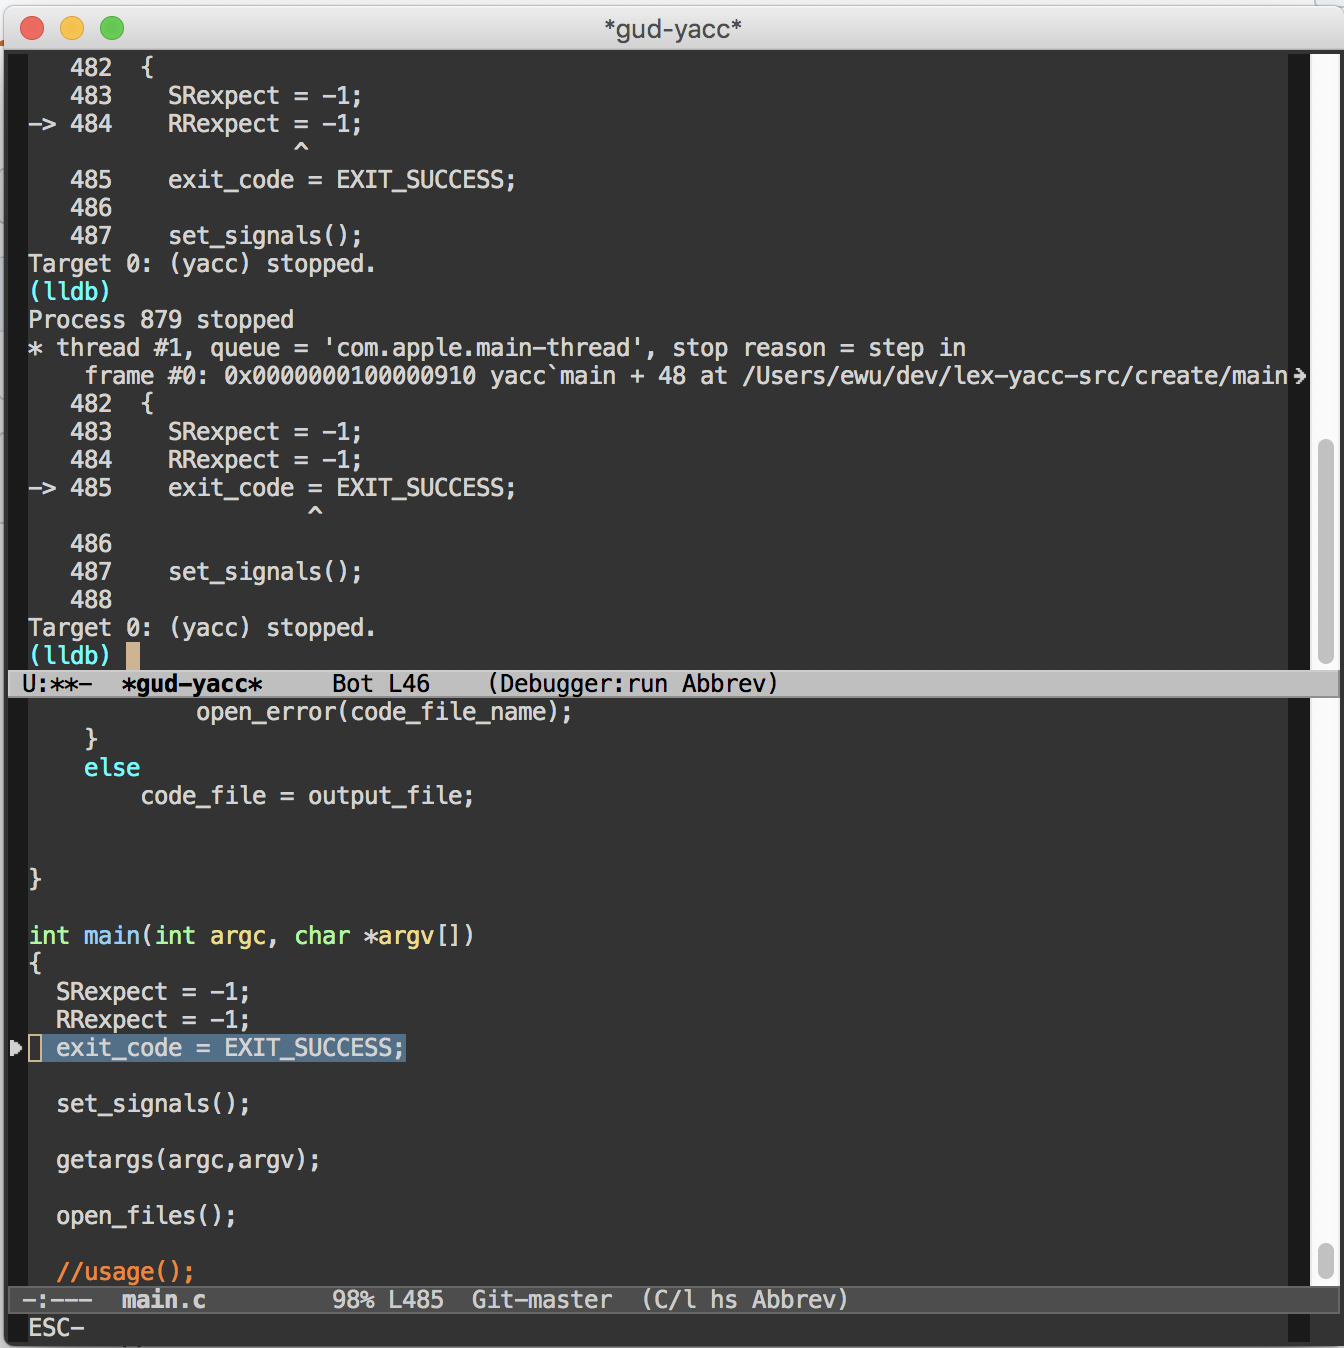Viewport: 1344px width, 1348px height.
Task: Click the U:**- status flags in mode line
Action: pos(57,684)
